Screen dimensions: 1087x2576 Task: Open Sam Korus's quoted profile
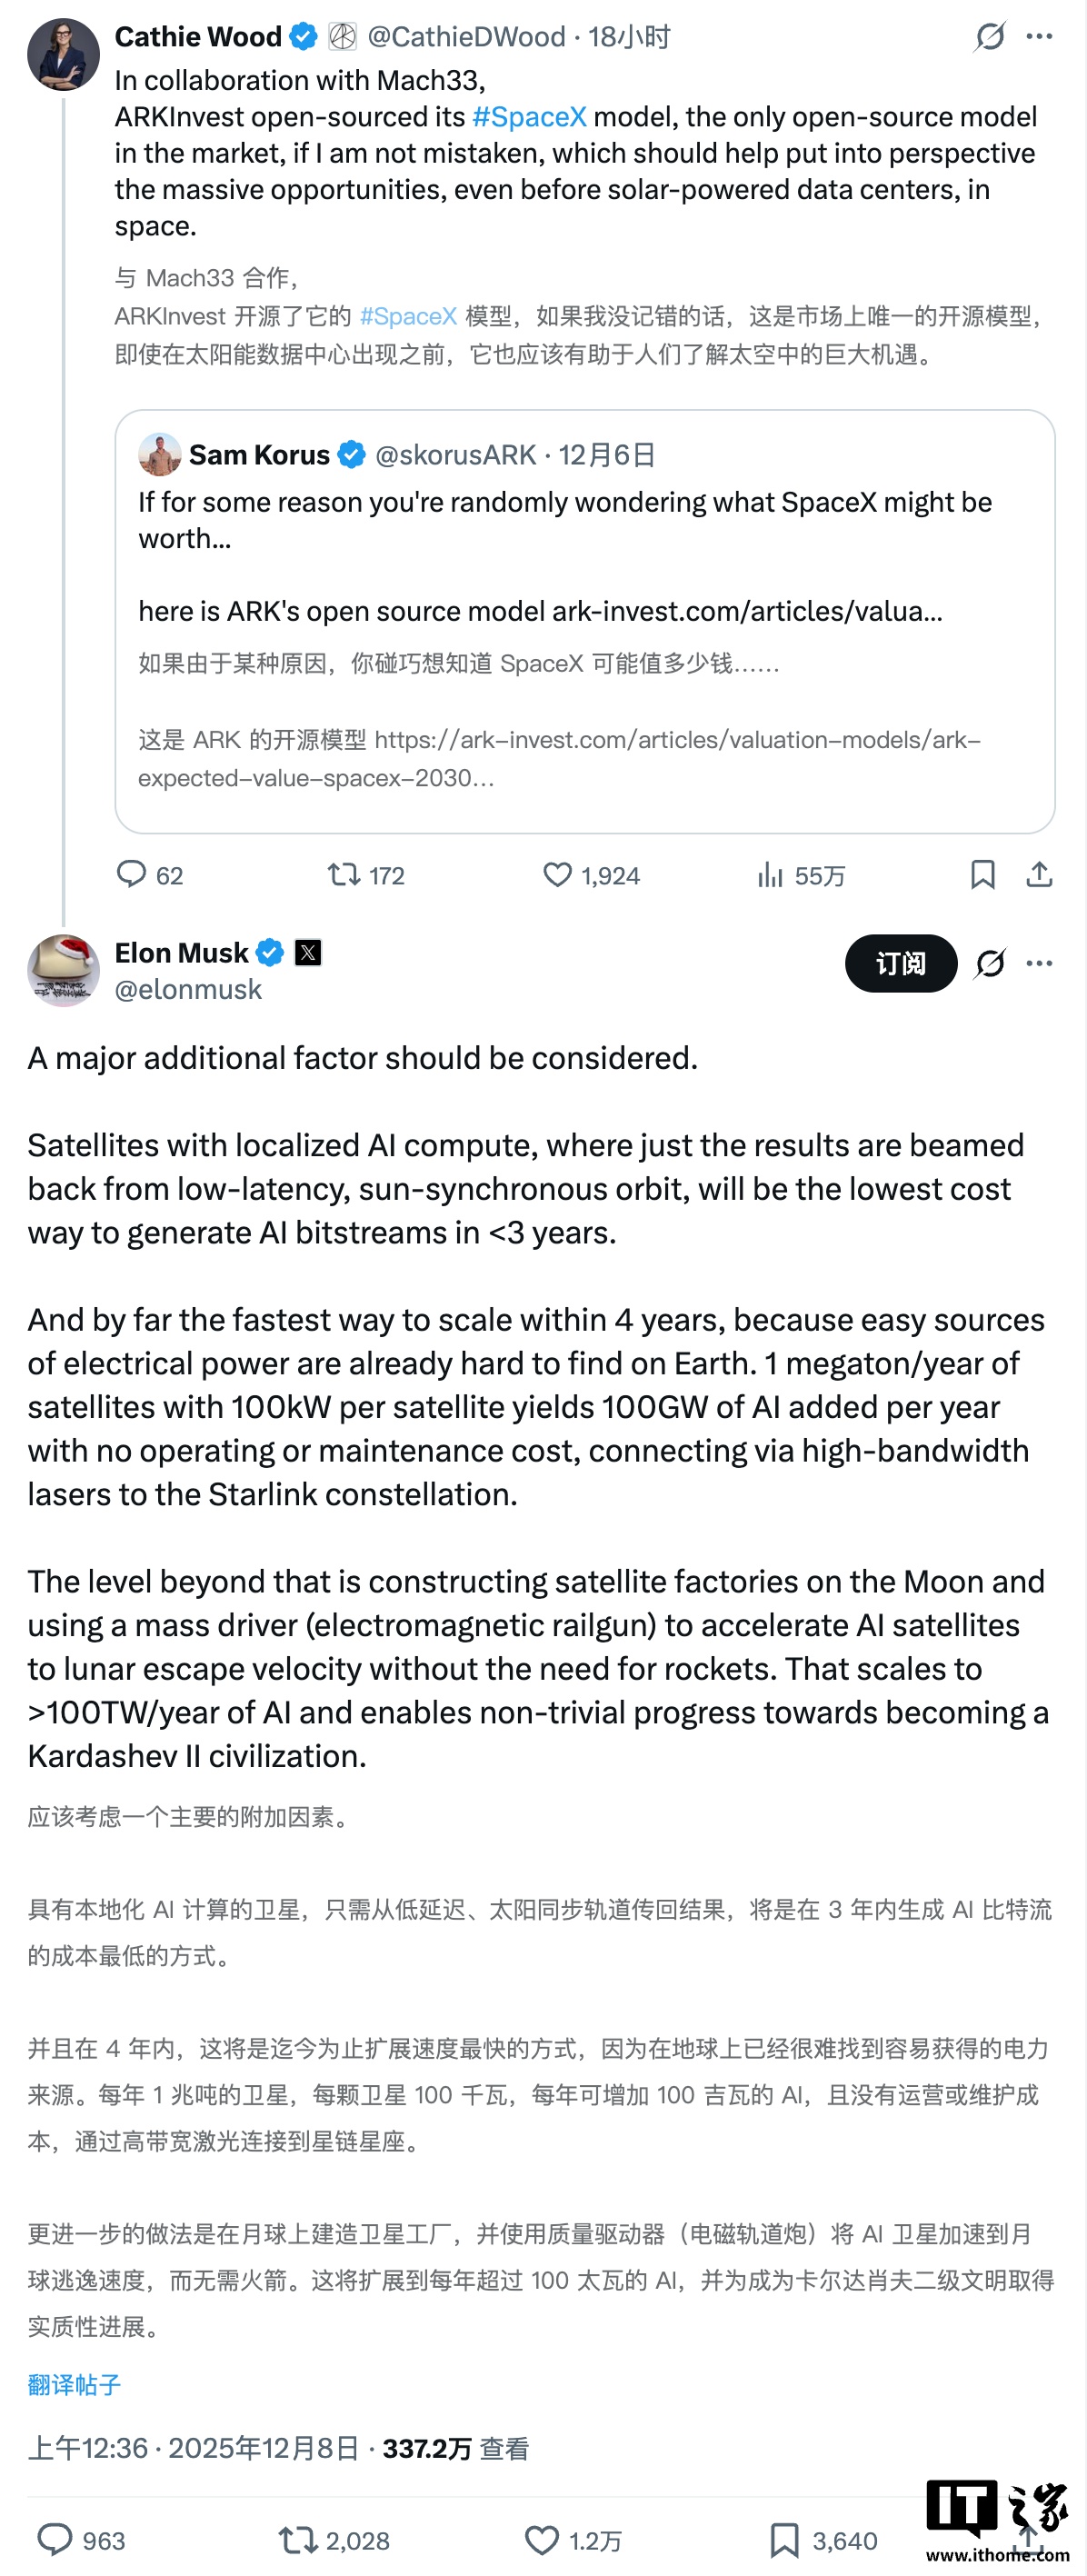point(258,454)
